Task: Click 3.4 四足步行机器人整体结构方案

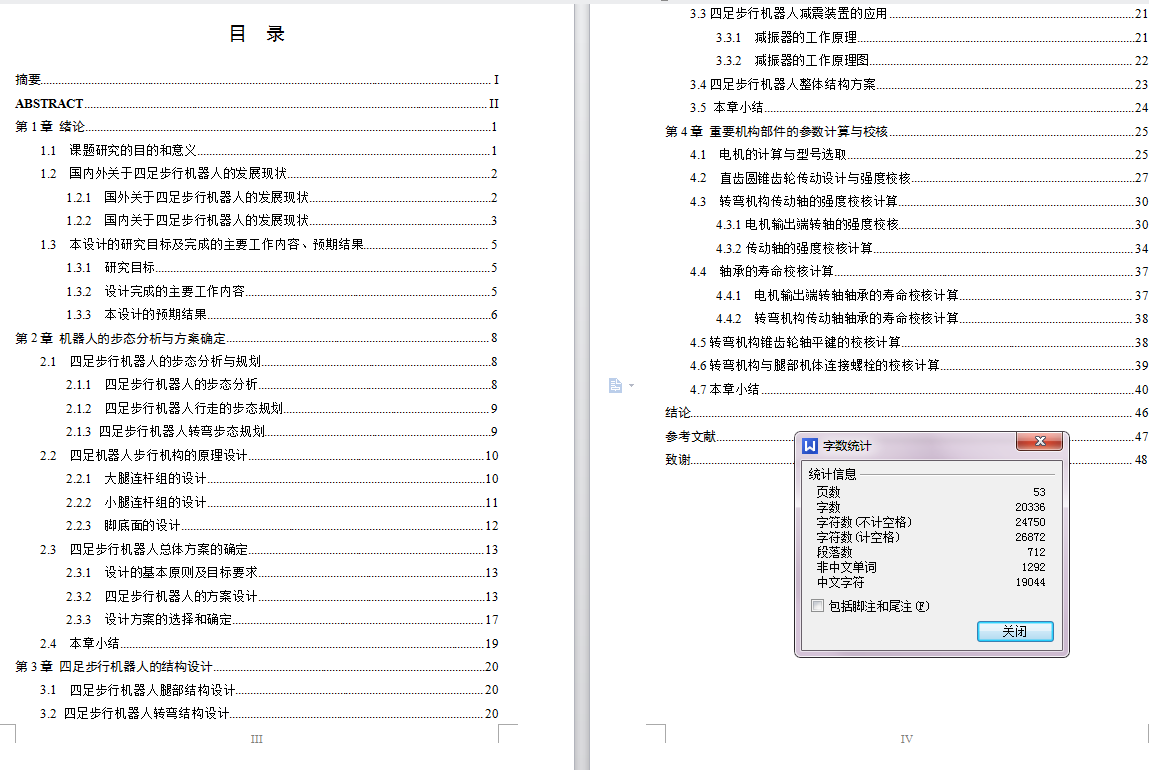Action: pyautogui.click(x=919, y=84)
